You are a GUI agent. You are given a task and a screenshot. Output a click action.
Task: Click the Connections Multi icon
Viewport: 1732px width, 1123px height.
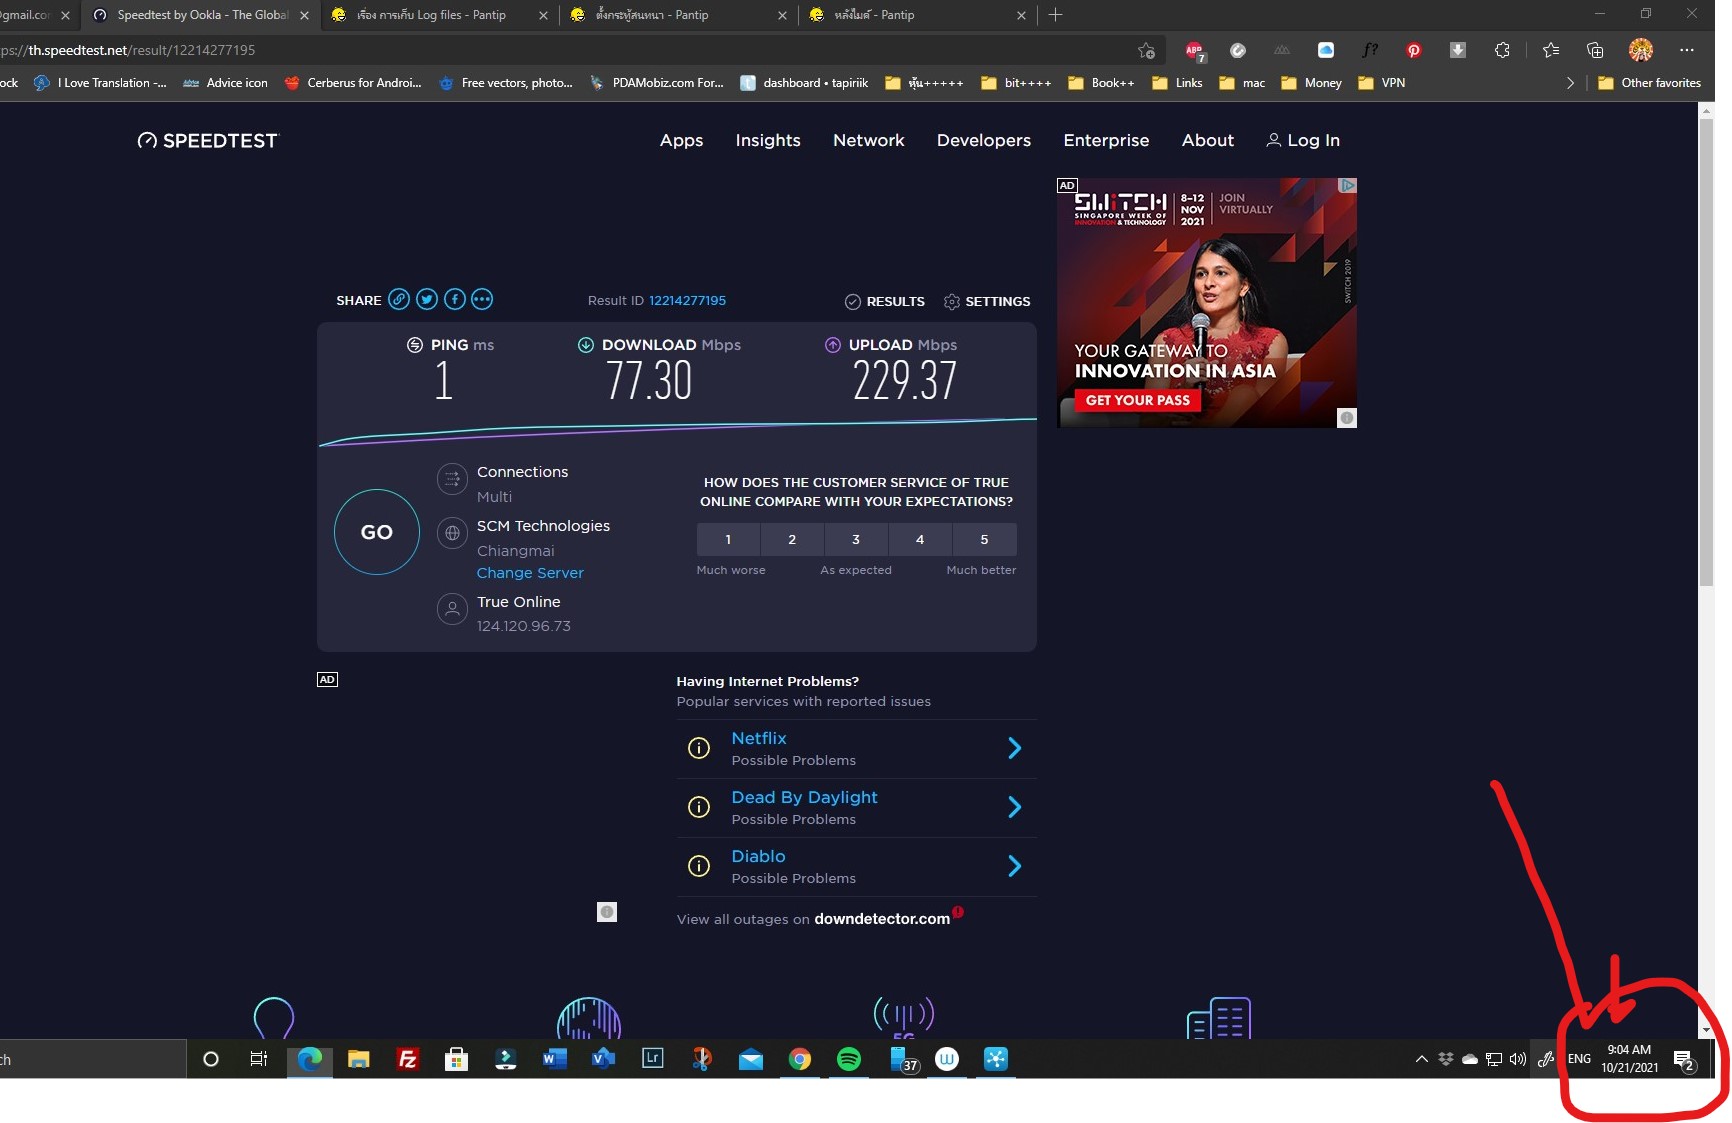click(452, 479)
